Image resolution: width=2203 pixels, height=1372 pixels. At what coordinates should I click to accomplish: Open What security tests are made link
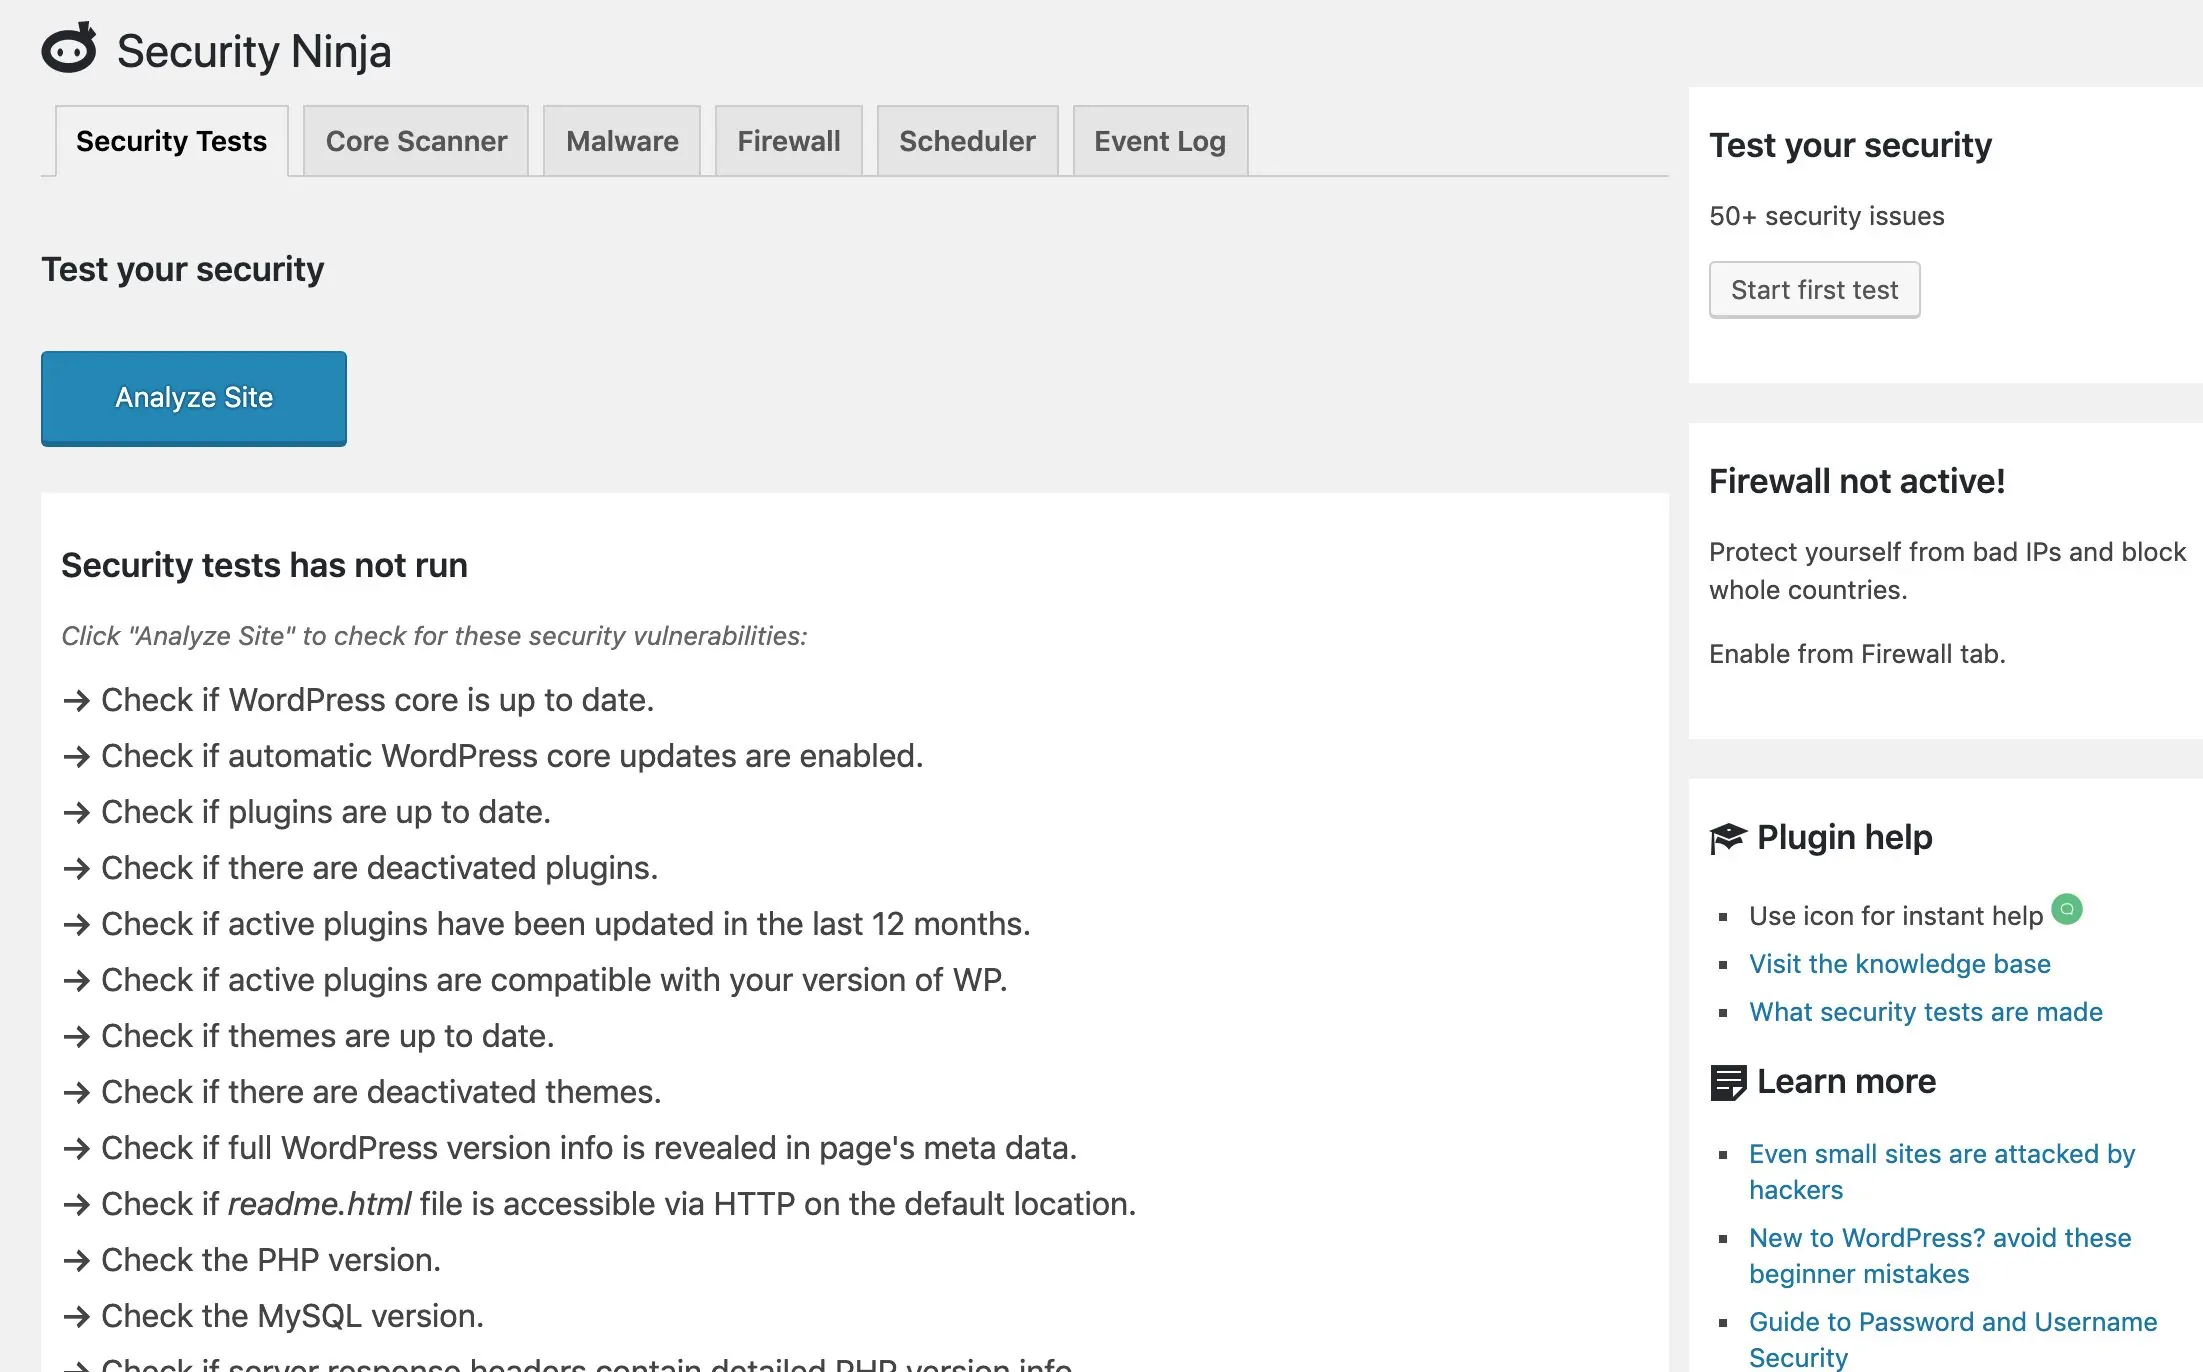[x=1925, y=1012]
